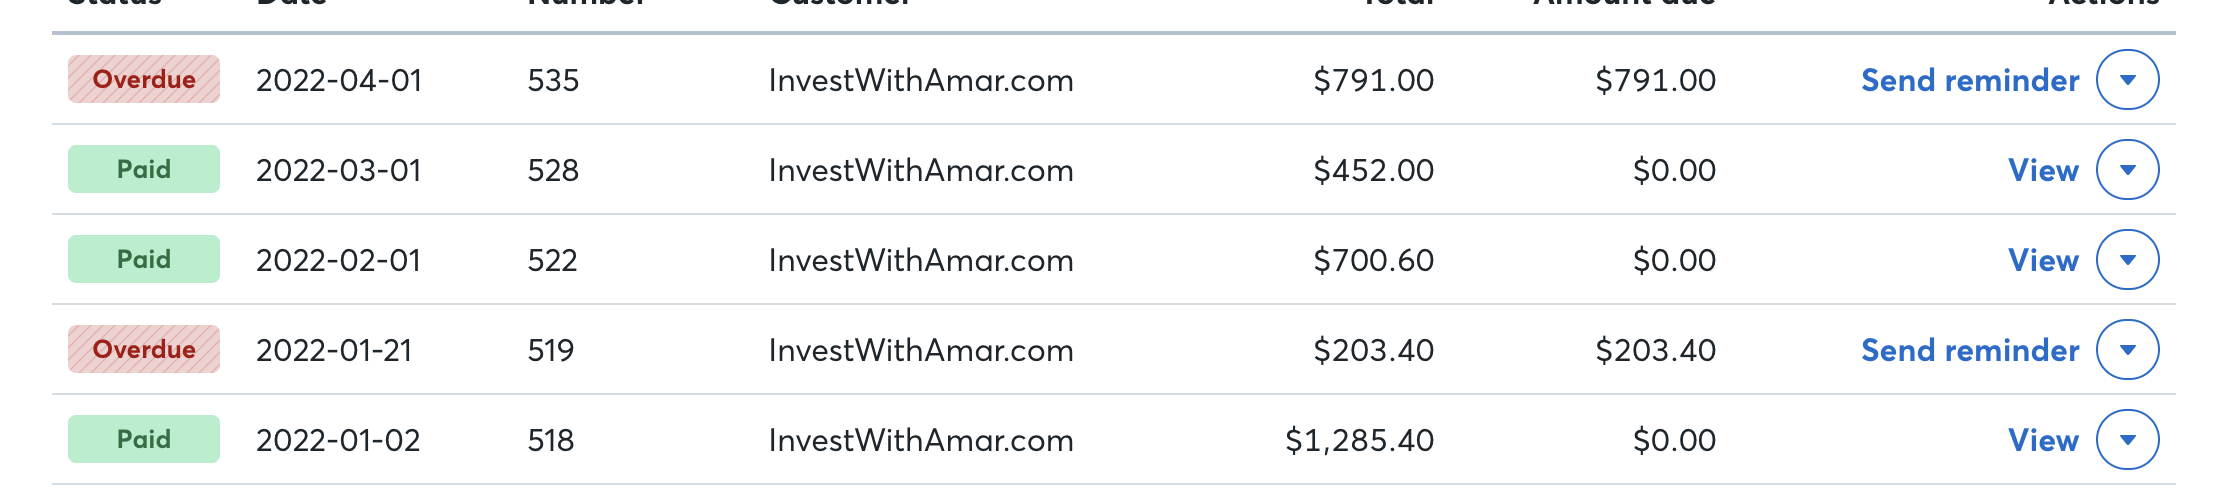Open actions dropdown for invoice 519

pyautogui.click(x=2127, y=350)
